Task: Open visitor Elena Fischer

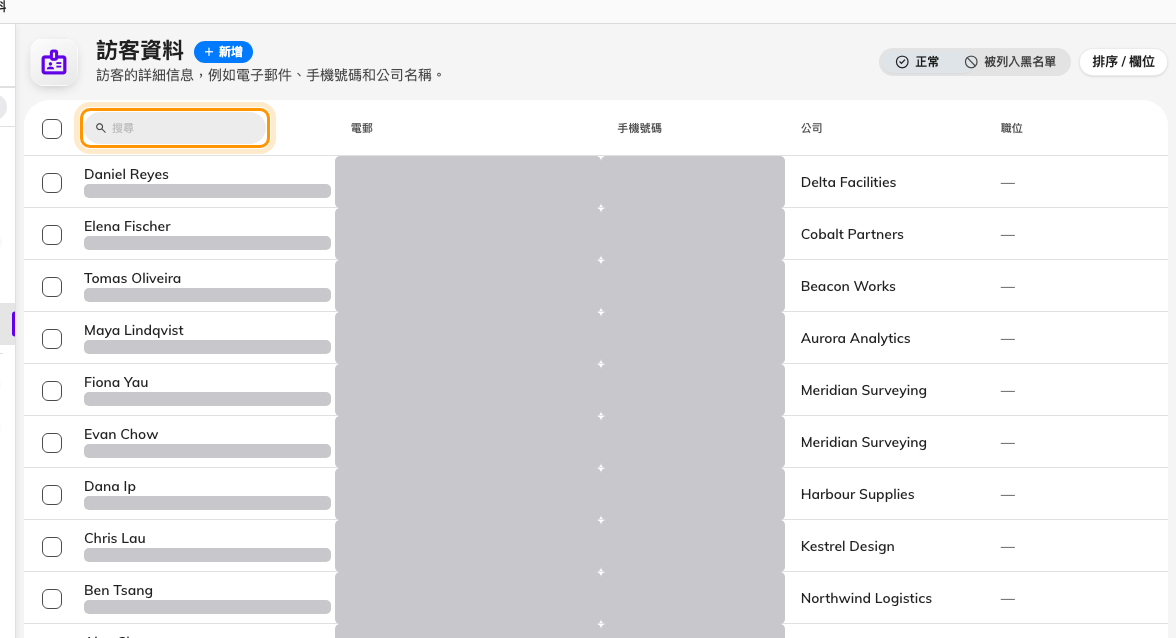Action: (128, 226)
